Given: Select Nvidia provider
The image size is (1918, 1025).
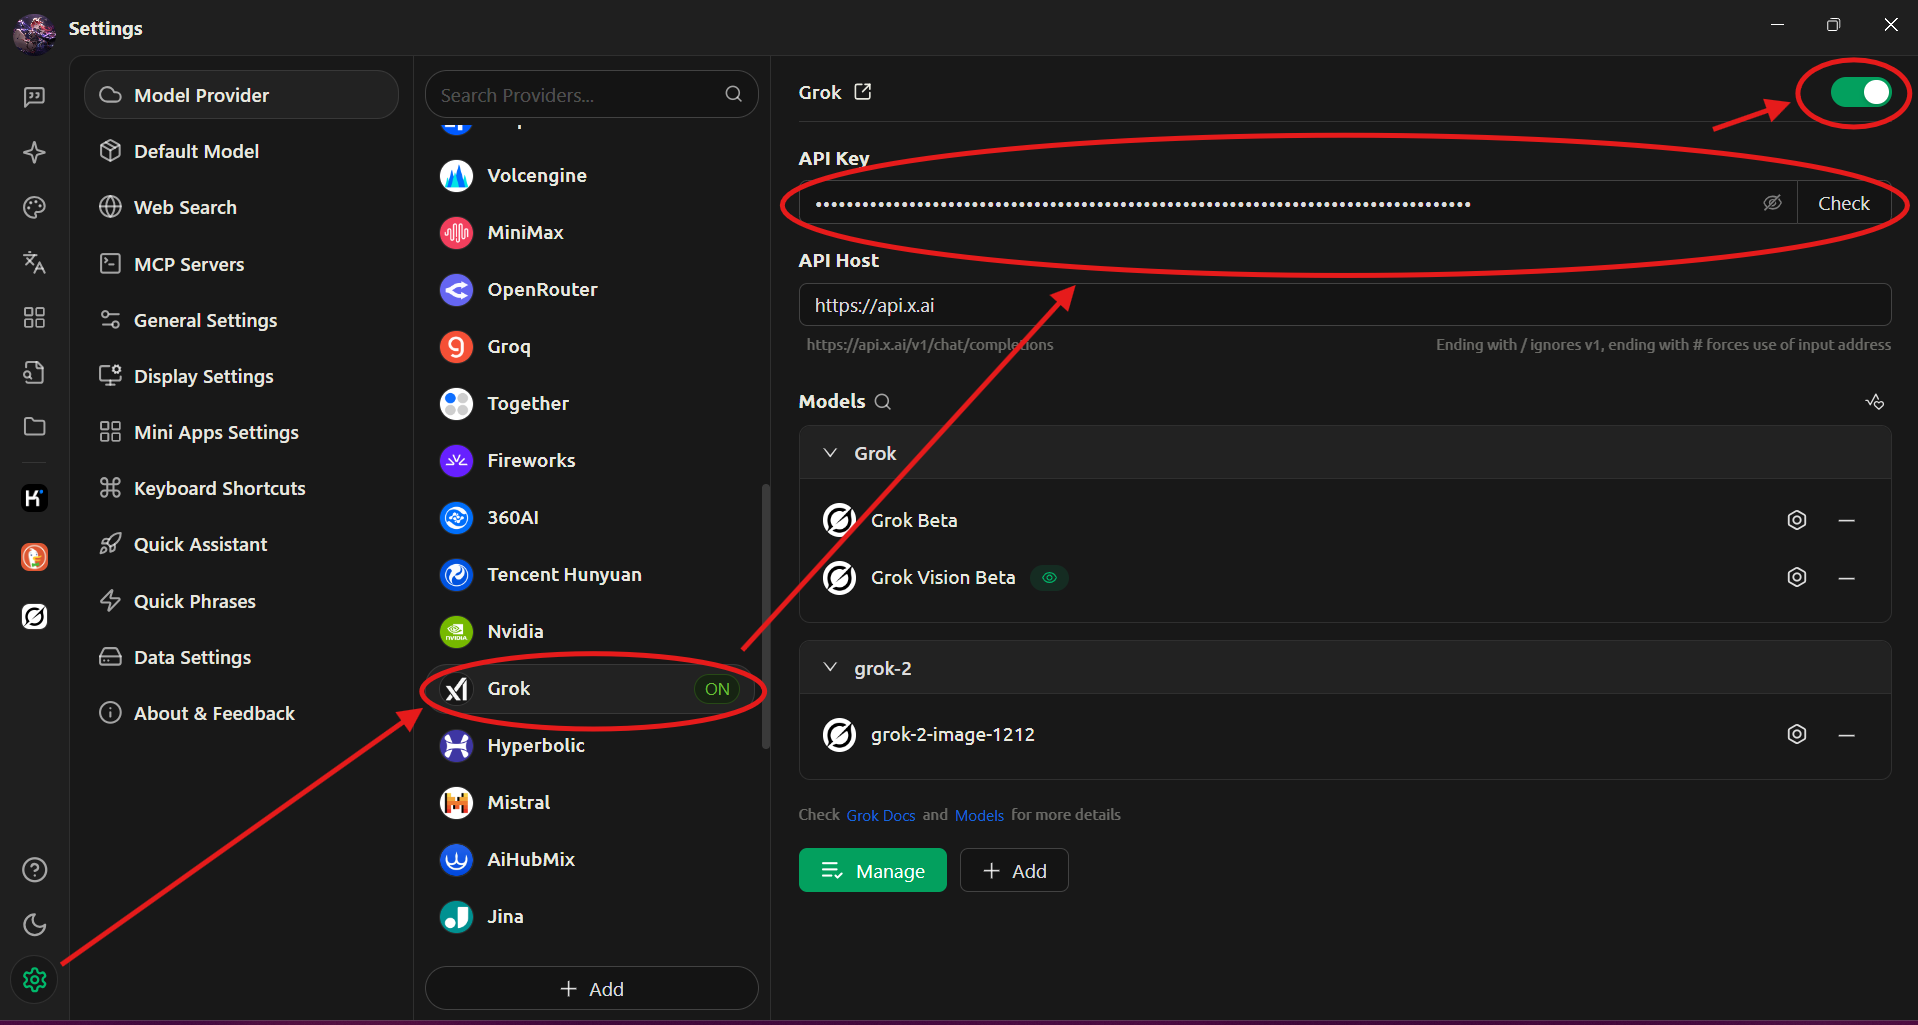Looking at the screenshot, I should (x=591, y=631).
